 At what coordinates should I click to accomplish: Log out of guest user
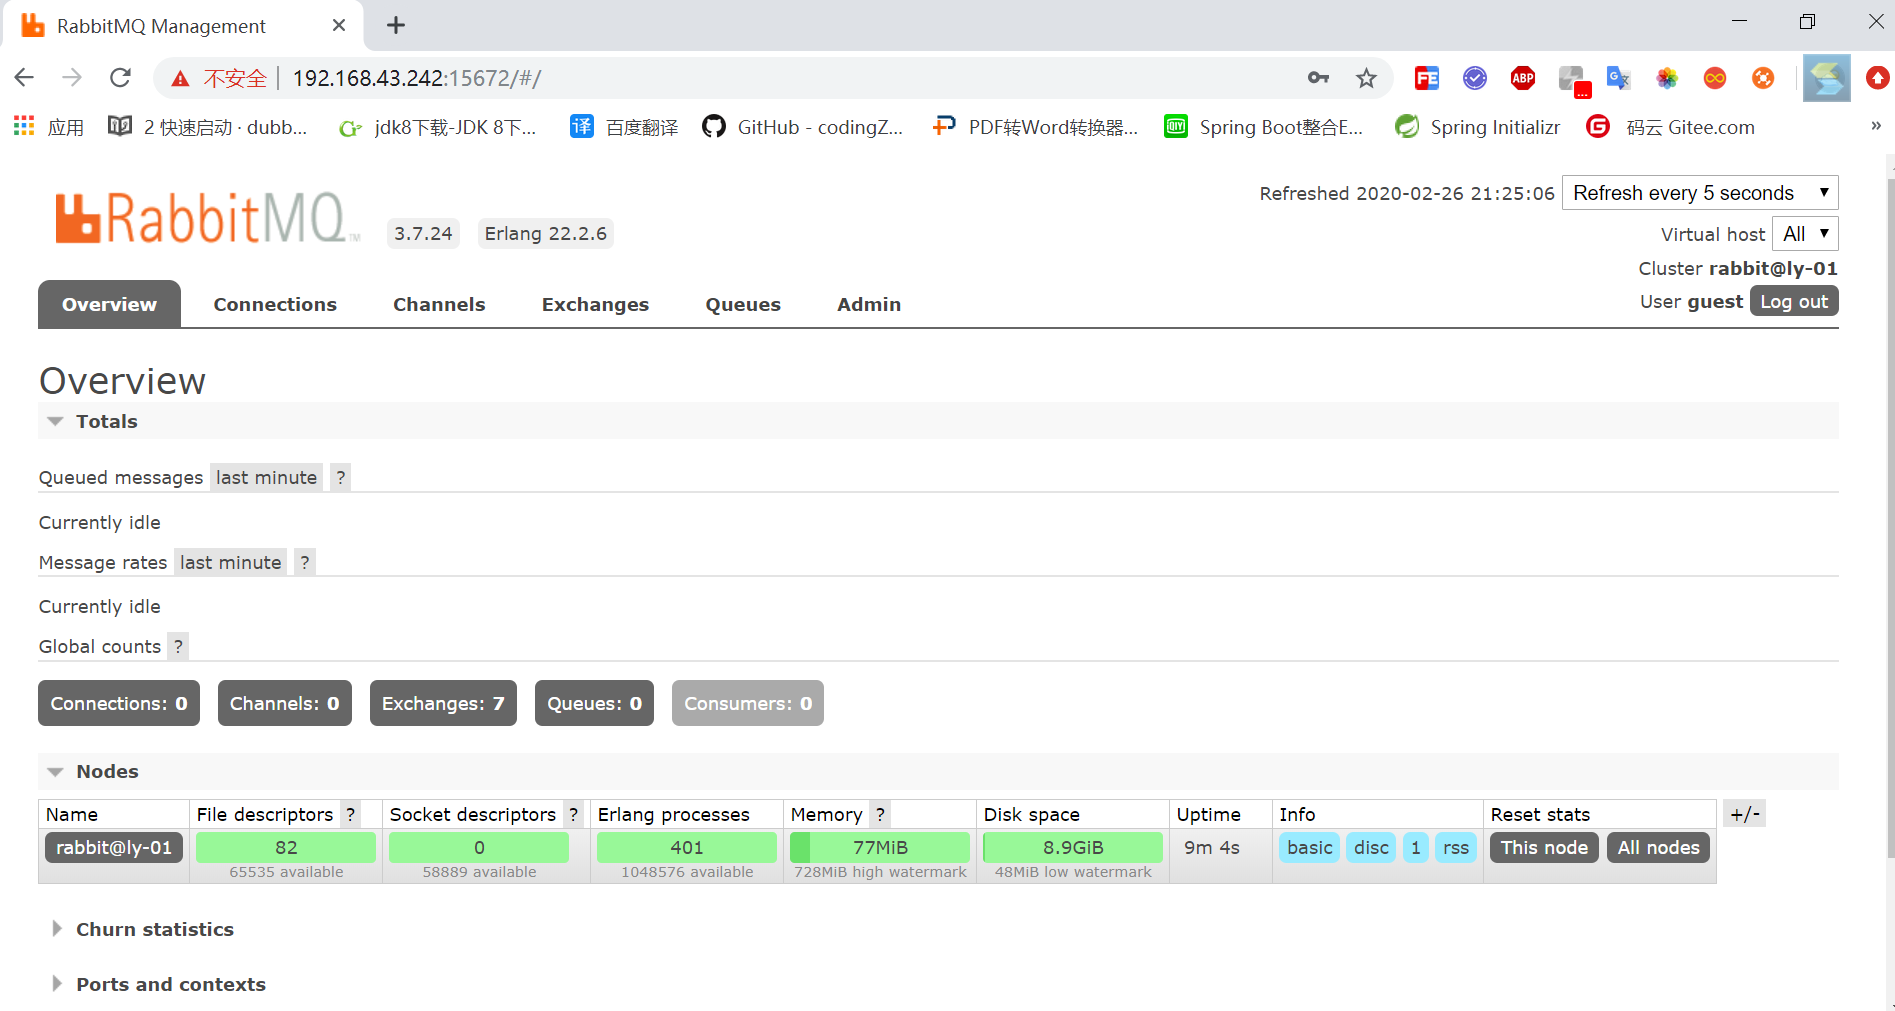click(1794, 302)
